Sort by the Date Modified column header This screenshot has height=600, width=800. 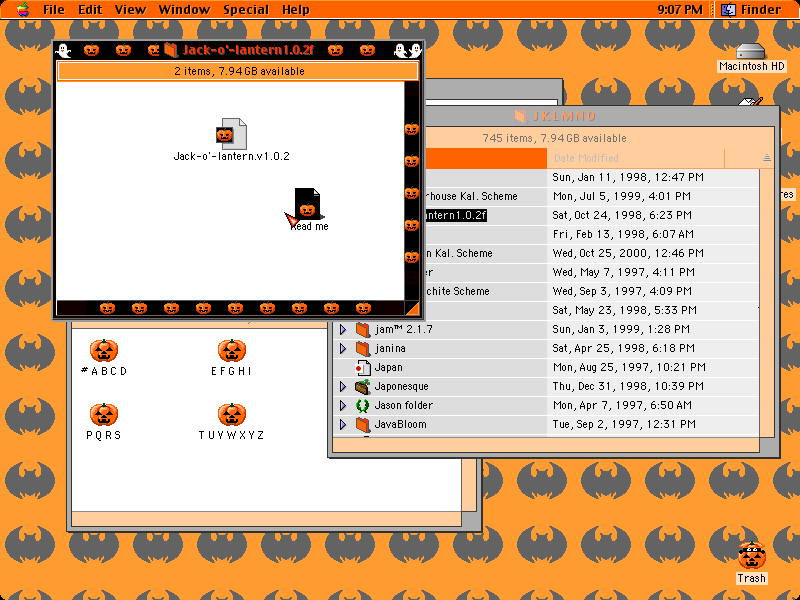635,158
